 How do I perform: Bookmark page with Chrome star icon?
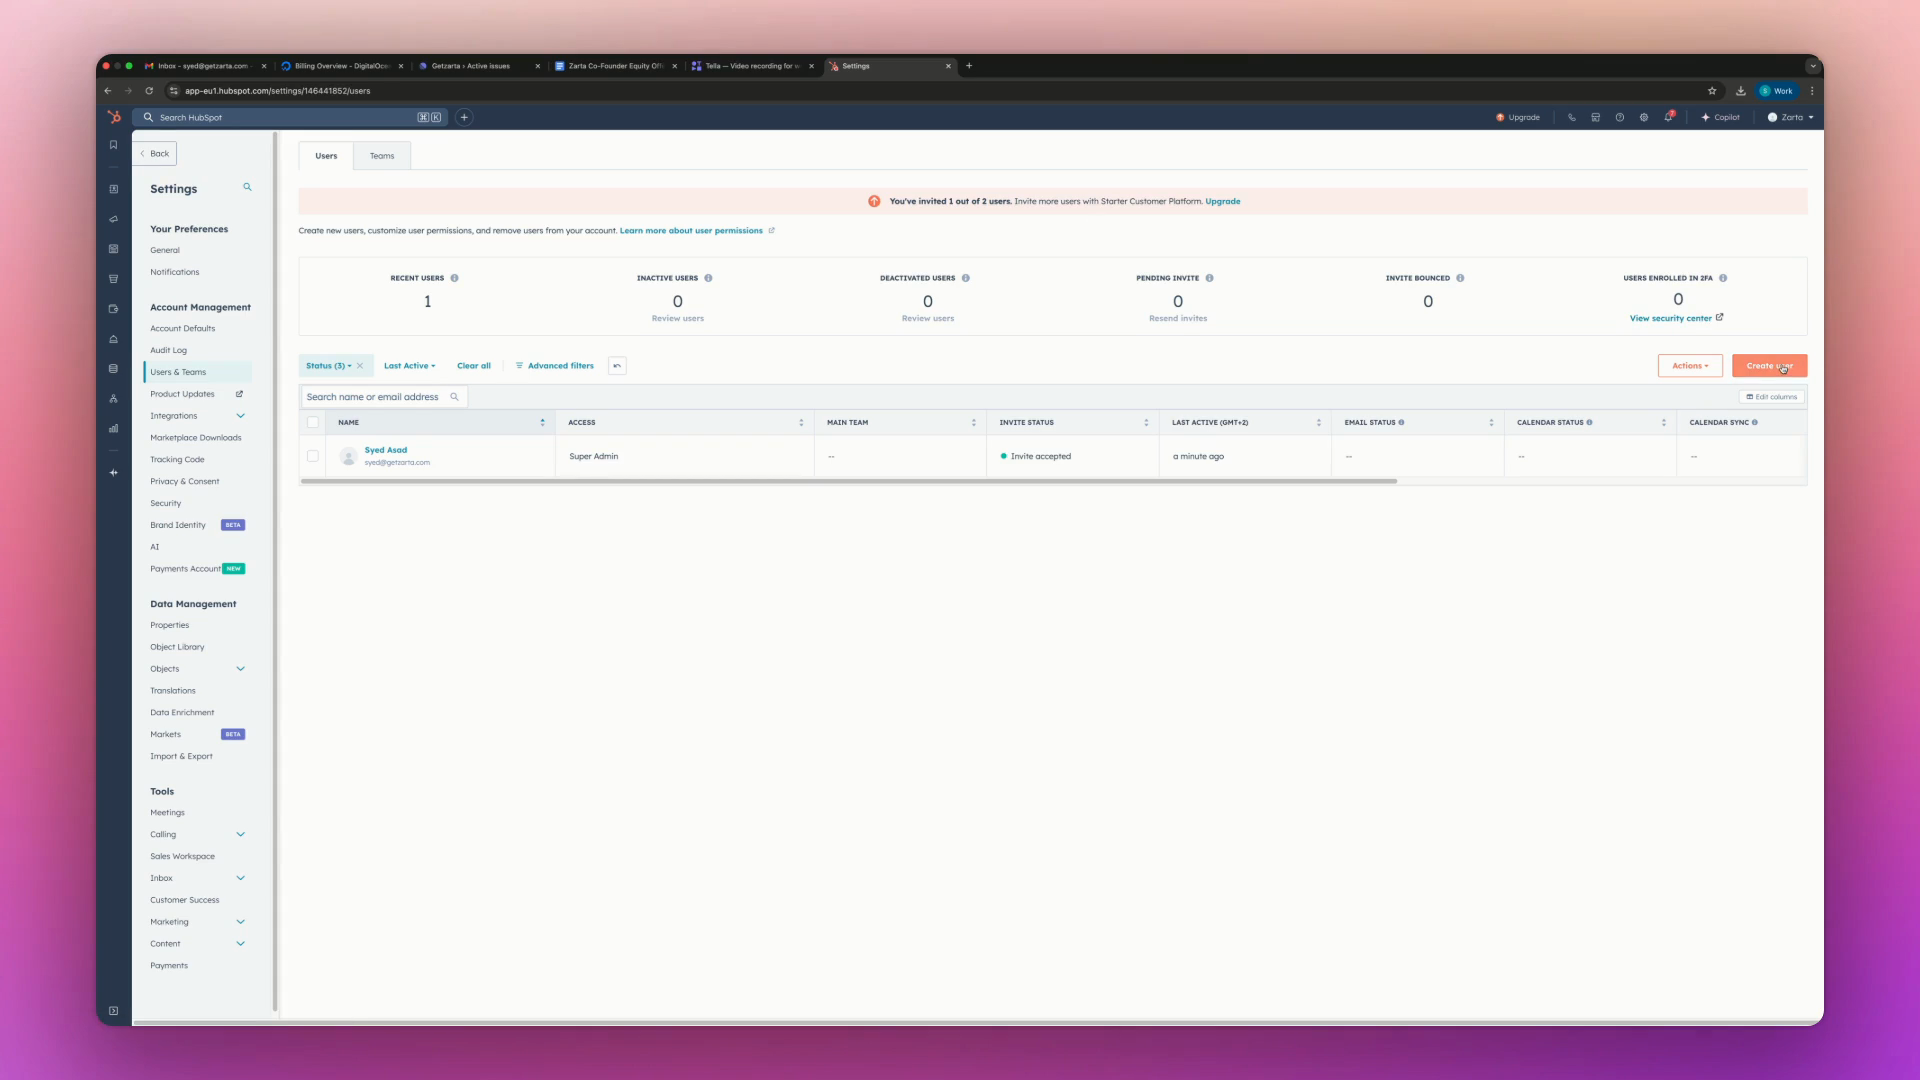[x=1712, y=91]
